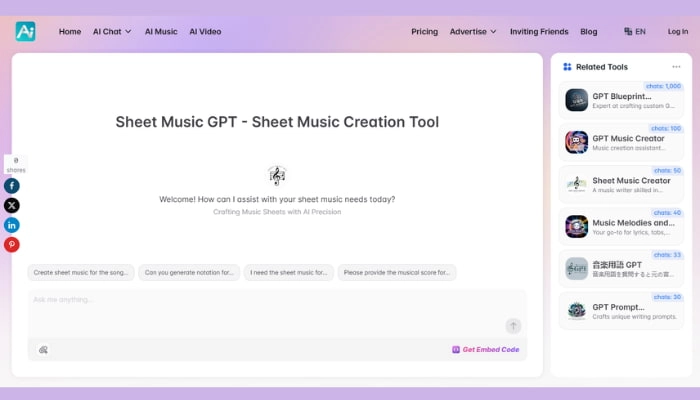Click Music Melodies thumbnail icon
The width and height of the screenshot is (700, 400).
tap(576, 226)
